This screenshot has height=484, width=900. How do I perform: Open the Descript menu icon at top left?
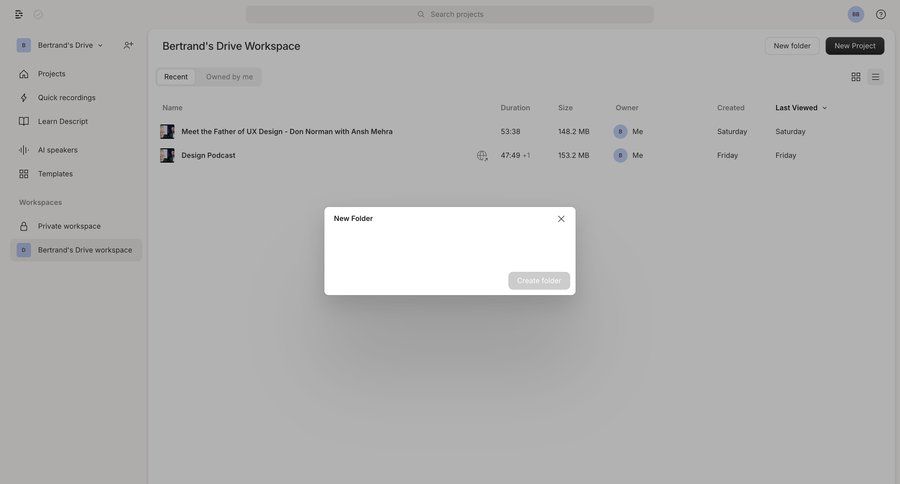pos(19,14)
